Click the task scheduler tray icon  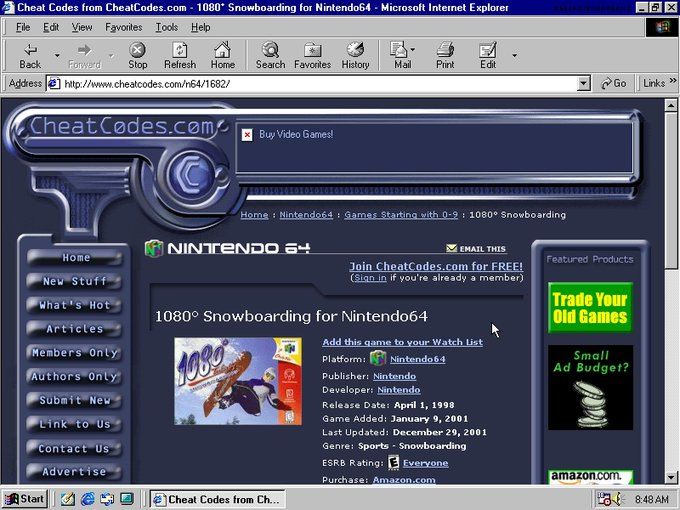604,499
